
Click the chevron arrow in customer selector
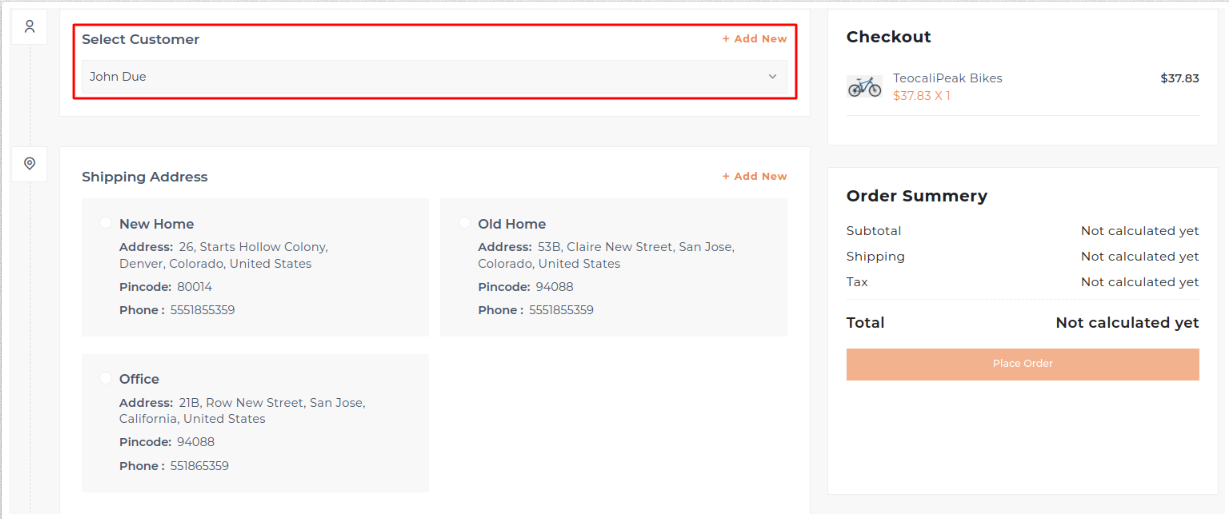772,77
